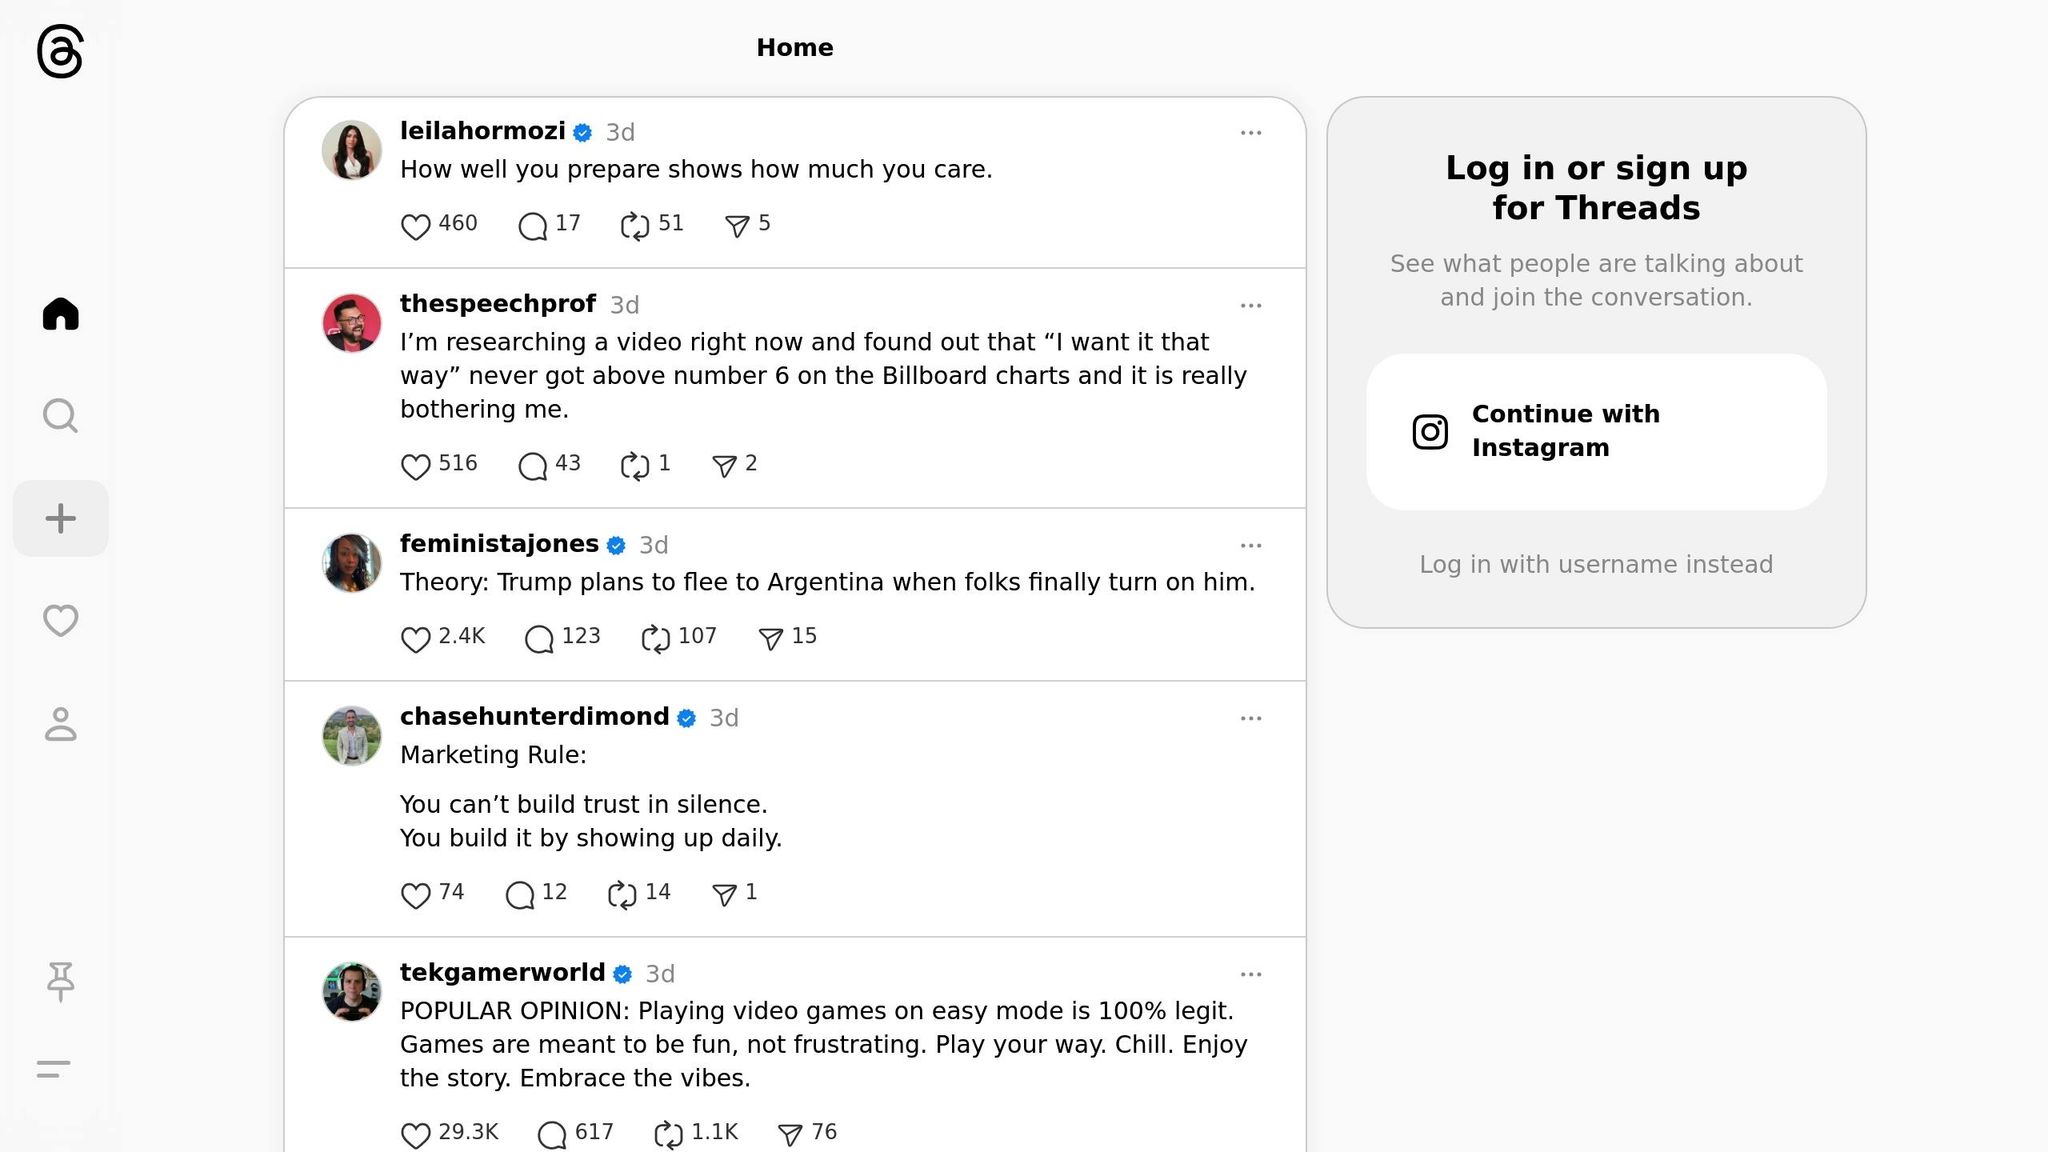Continue with Instagram login

point(1596,431)
